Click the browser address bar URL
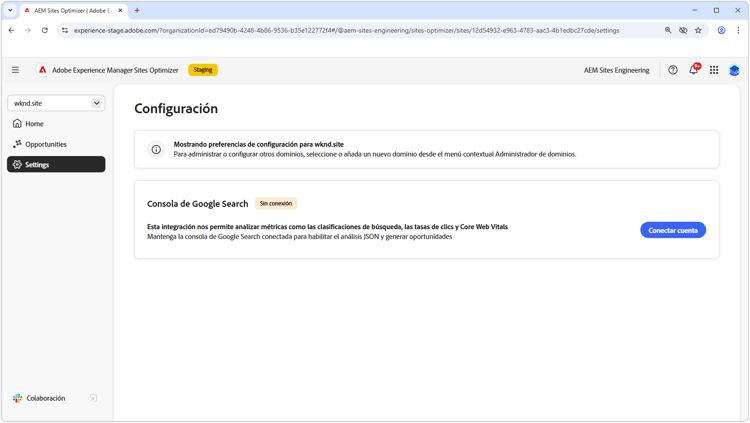Image resolution: width=750 pixels, height=423 pixels. [x=346, y=30]
